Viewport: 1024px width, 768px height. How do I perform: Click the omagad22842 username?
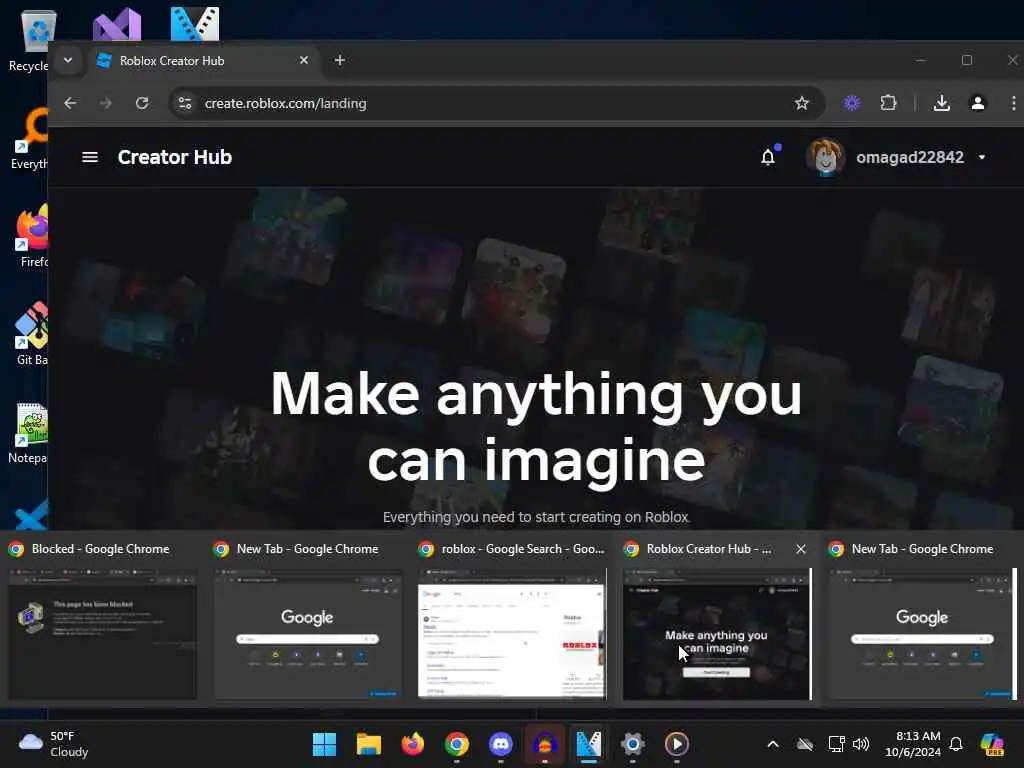point(910,157)
